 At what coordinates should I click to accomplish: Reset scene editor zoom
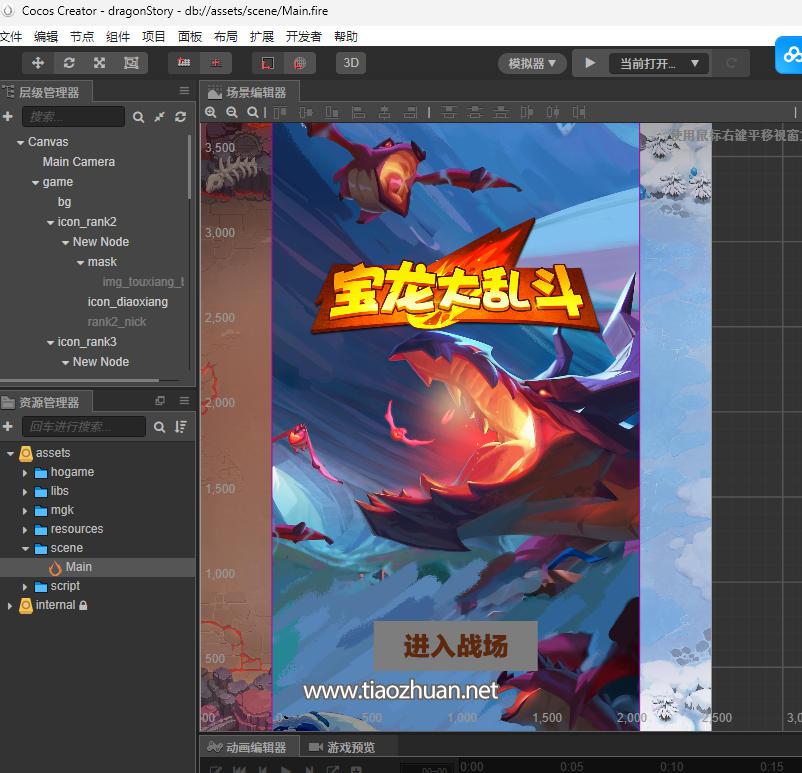[253, 113]
